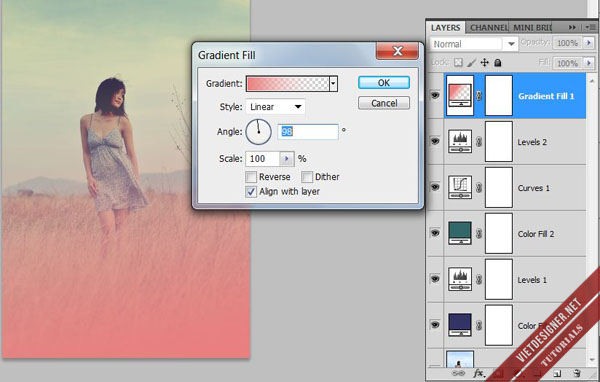Screen dimensions: 600x382
Task: Click the Levels 2 histogram icon
Action: click(x=460, y=142)
